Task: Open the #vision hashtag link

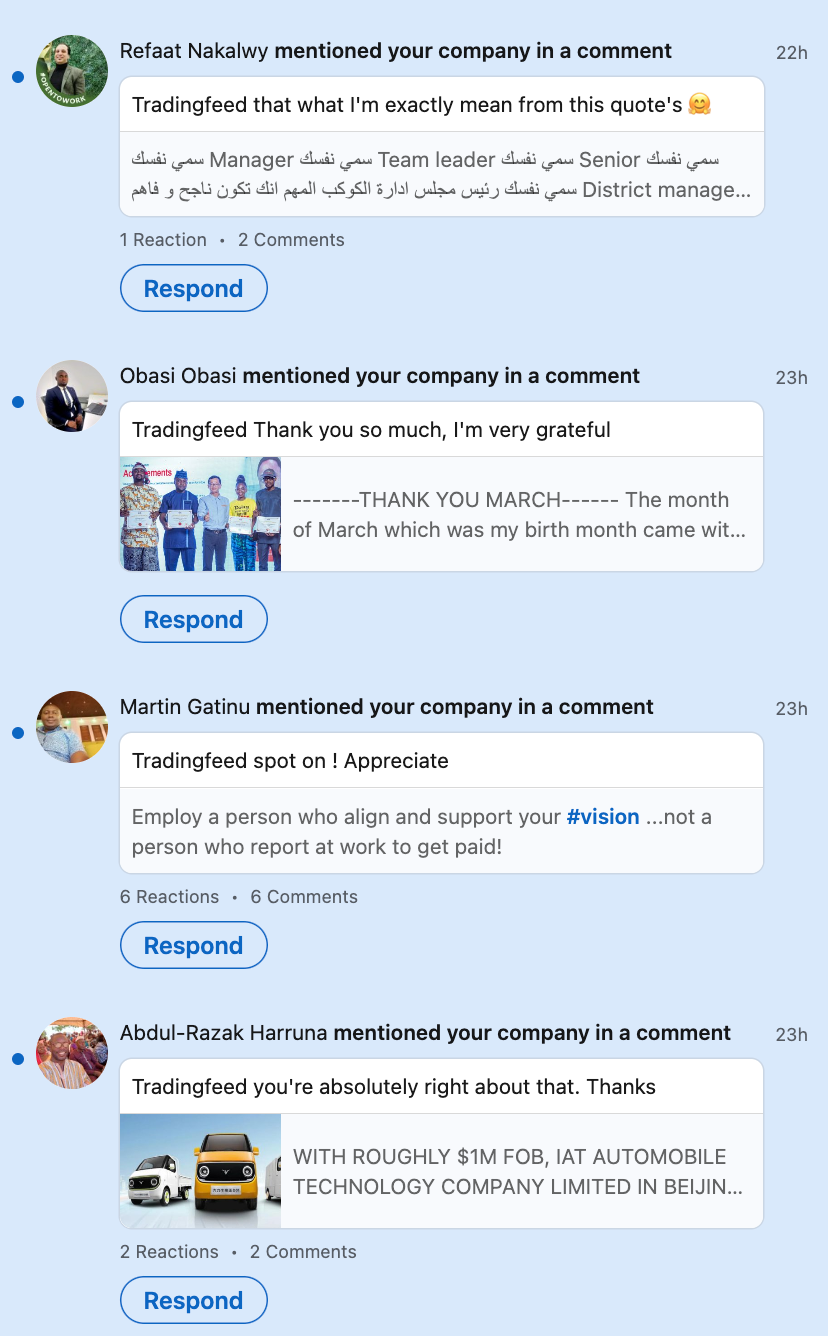Action: 603,817
